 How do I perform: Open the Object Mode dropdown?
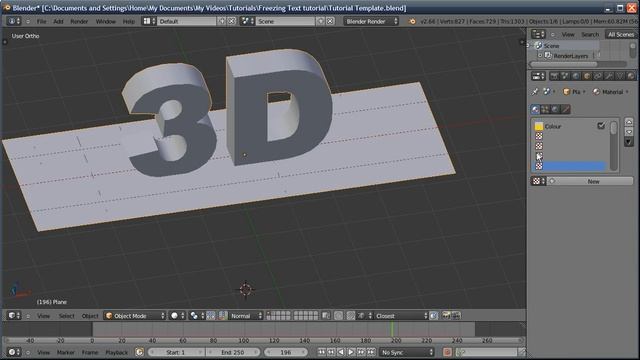tap(135, 316)
